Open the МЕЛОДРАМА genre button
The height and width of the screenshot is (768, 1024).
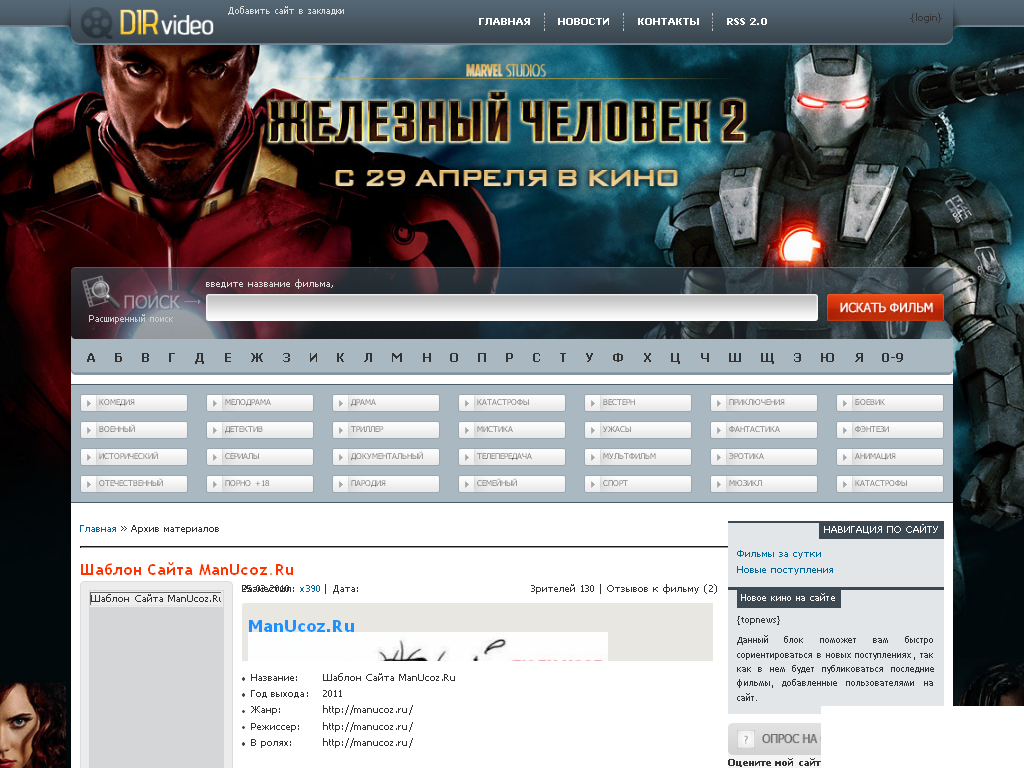(x=260, y=403)
